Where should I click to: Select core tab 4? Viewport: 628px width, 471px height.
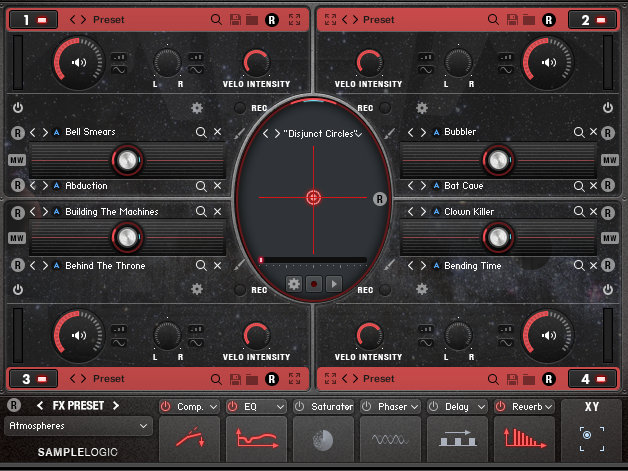(x=592, y=379)
